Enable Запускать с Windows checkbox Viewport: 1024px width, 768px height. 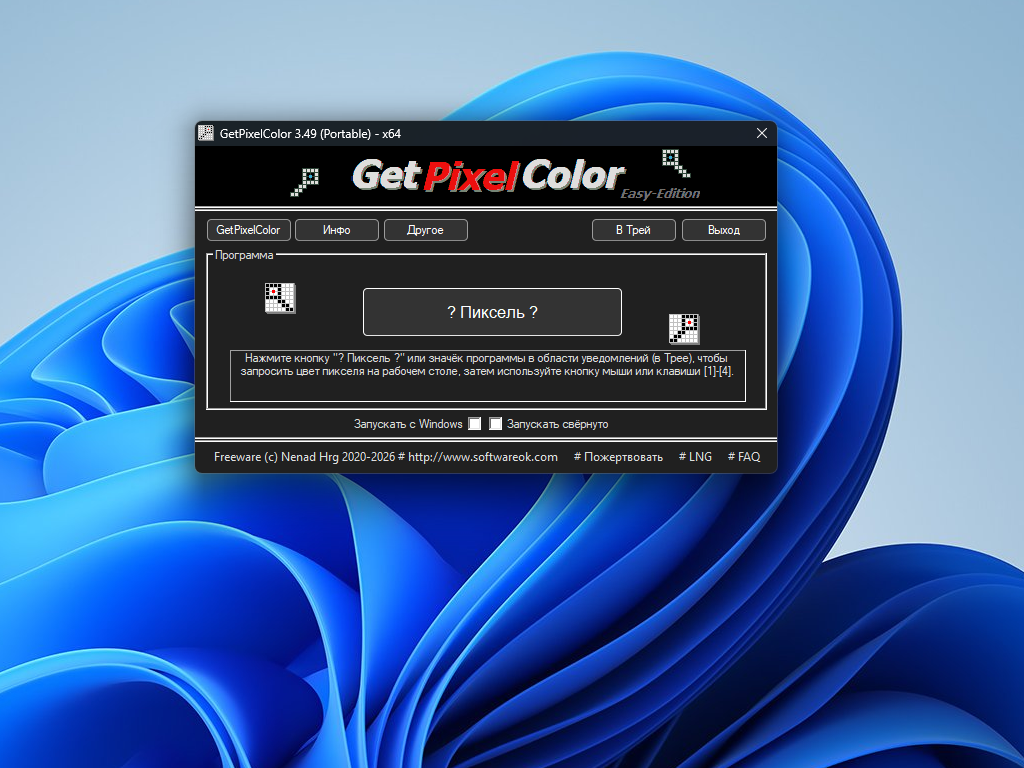[x=475, y=424]
